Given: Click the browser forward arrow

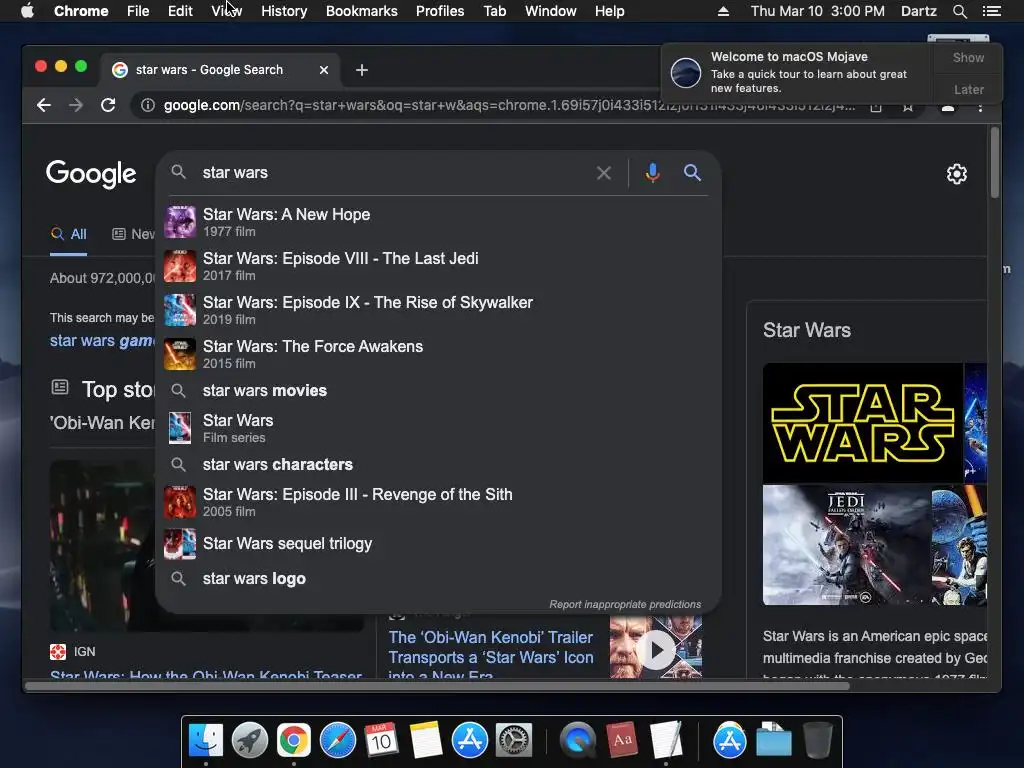Looking at the screenshot, I should 76,105.
